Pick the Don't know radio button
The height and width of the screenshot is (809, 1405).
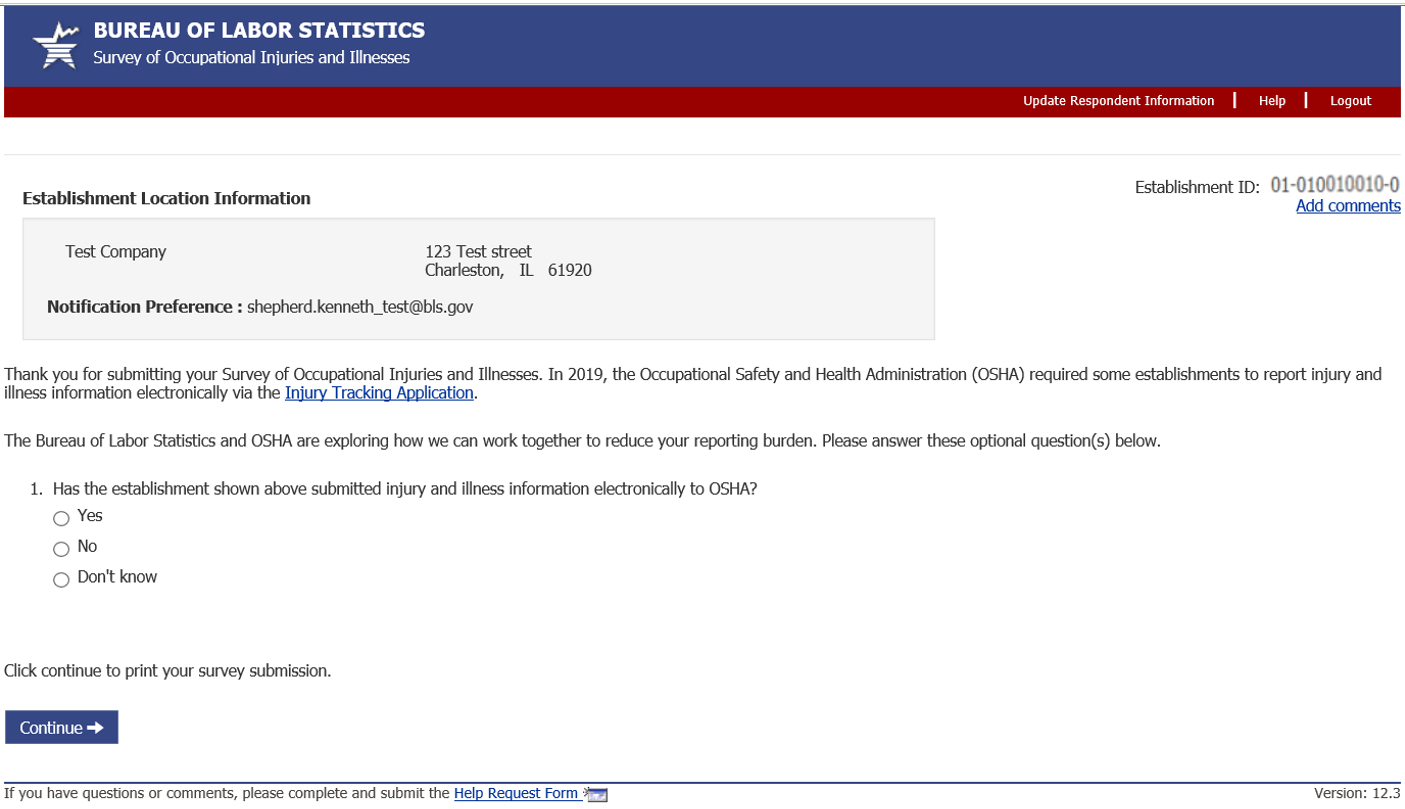point(62,580)
